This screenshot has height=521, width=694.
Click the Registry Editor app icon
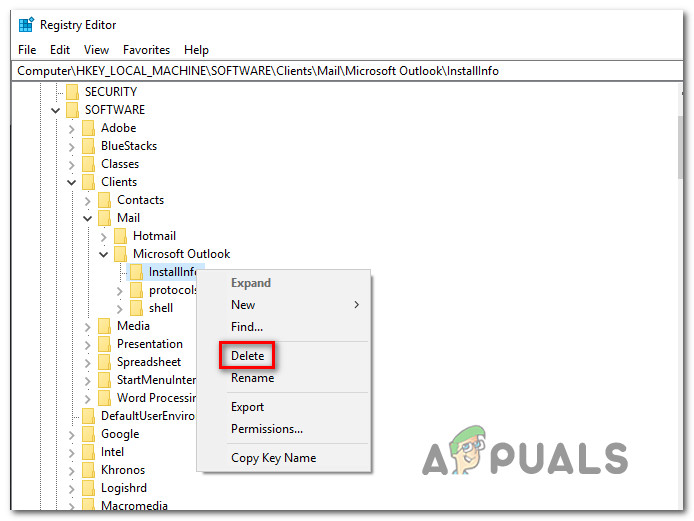[x=26, y=25]
